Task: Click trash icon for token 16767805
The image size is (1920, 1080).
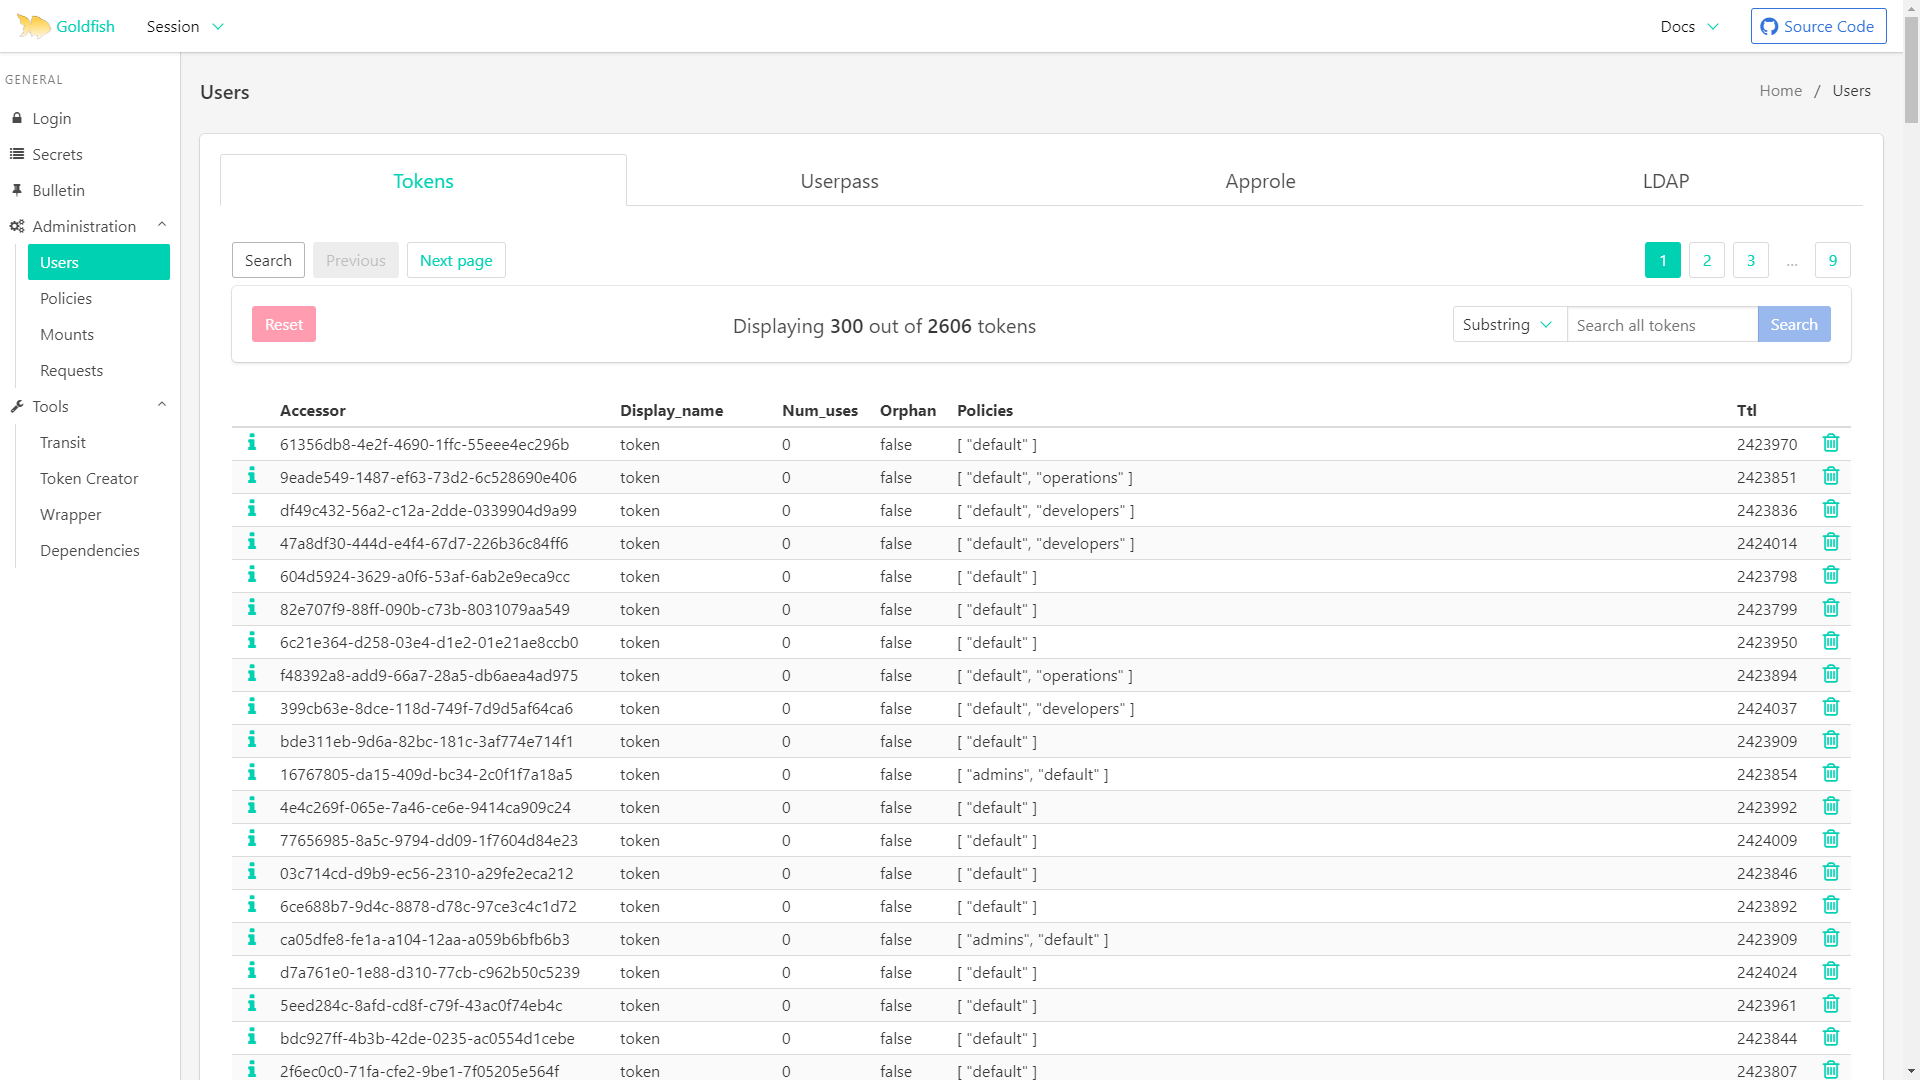Action: 1830,773
